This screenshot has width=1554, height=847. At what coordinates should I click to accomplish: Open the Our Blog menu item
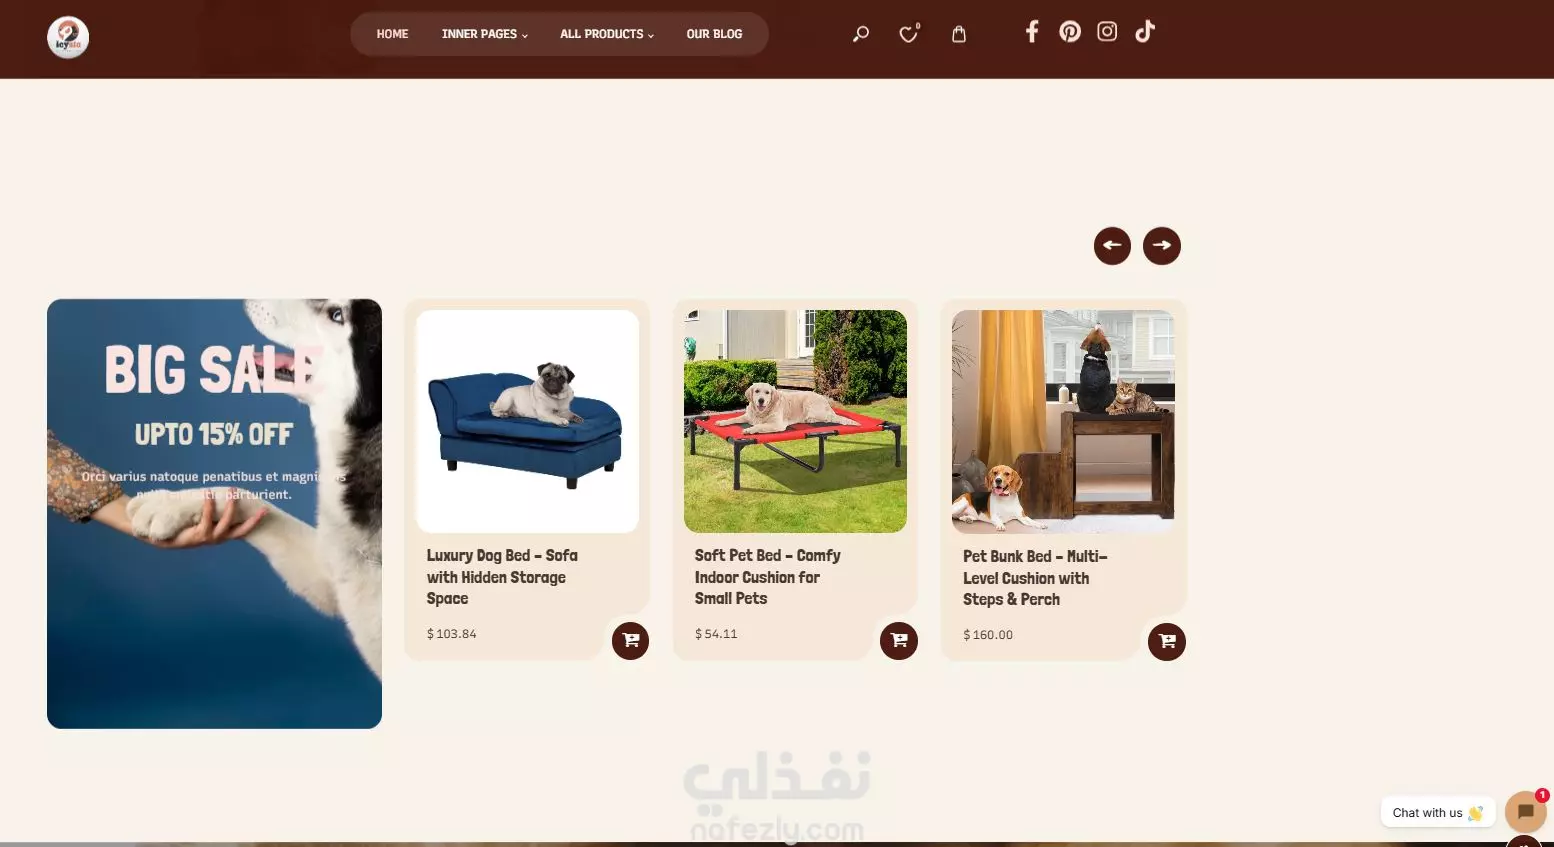(714, 34)
